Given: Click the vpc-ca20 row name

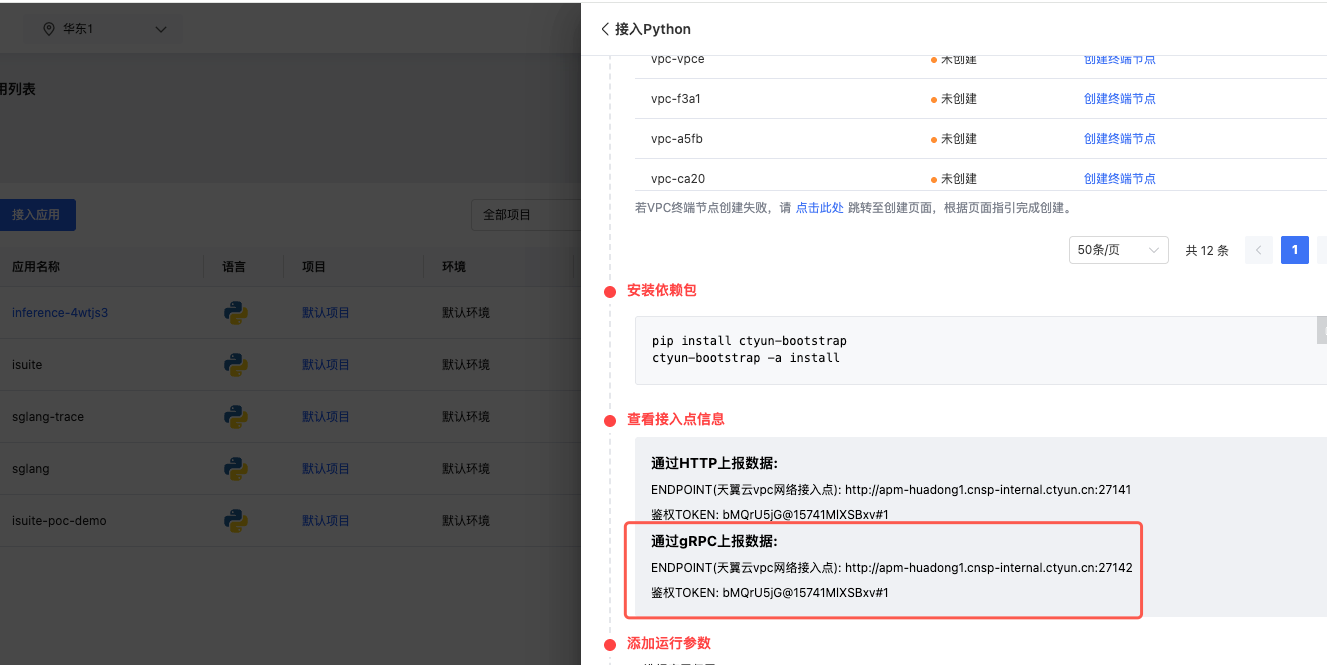Looking at the screenshot, I should [678, 179].
